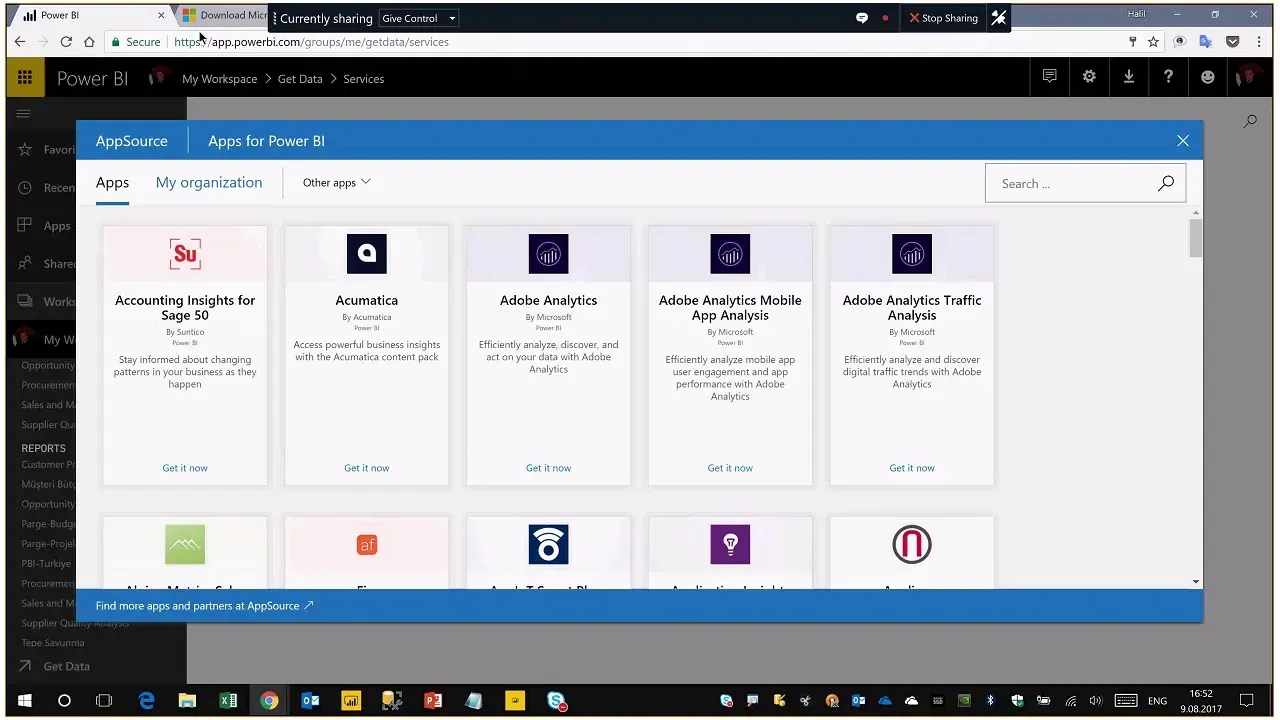Click Get Data at bottom of sidebar

56,666
